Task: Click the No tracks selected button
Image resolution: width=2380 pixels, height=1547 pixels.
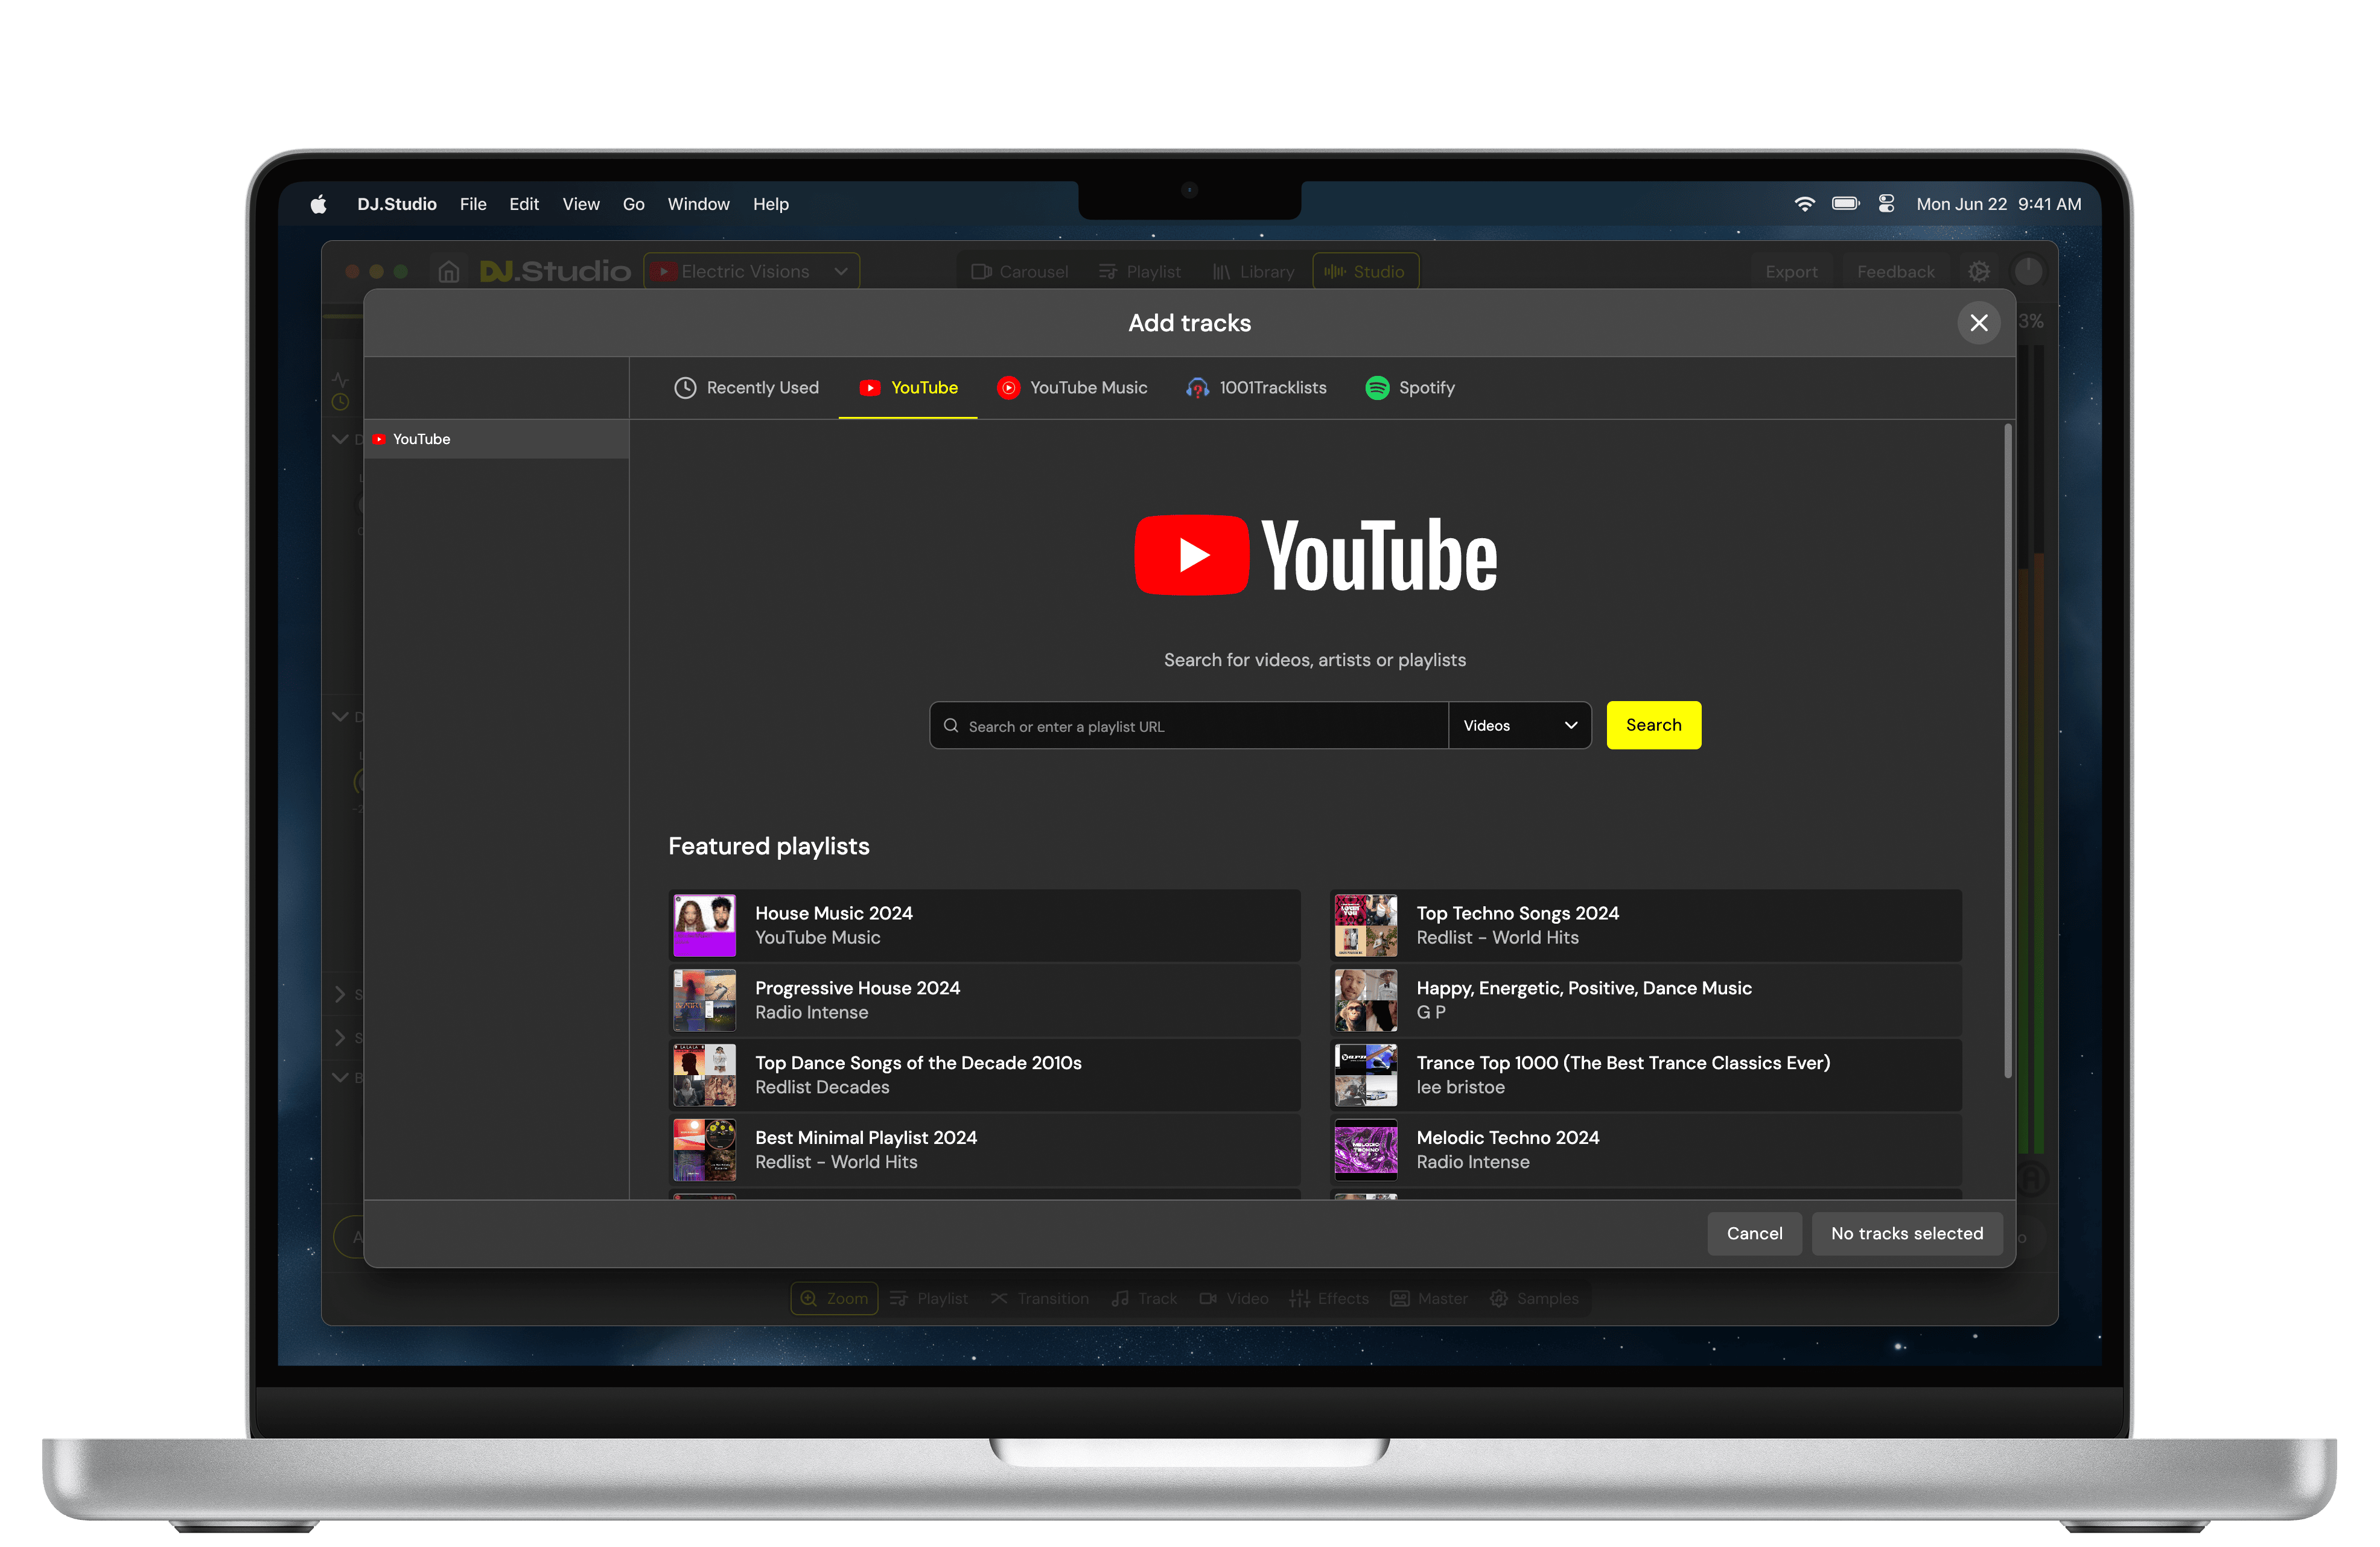Action: click(1906, 1234)
